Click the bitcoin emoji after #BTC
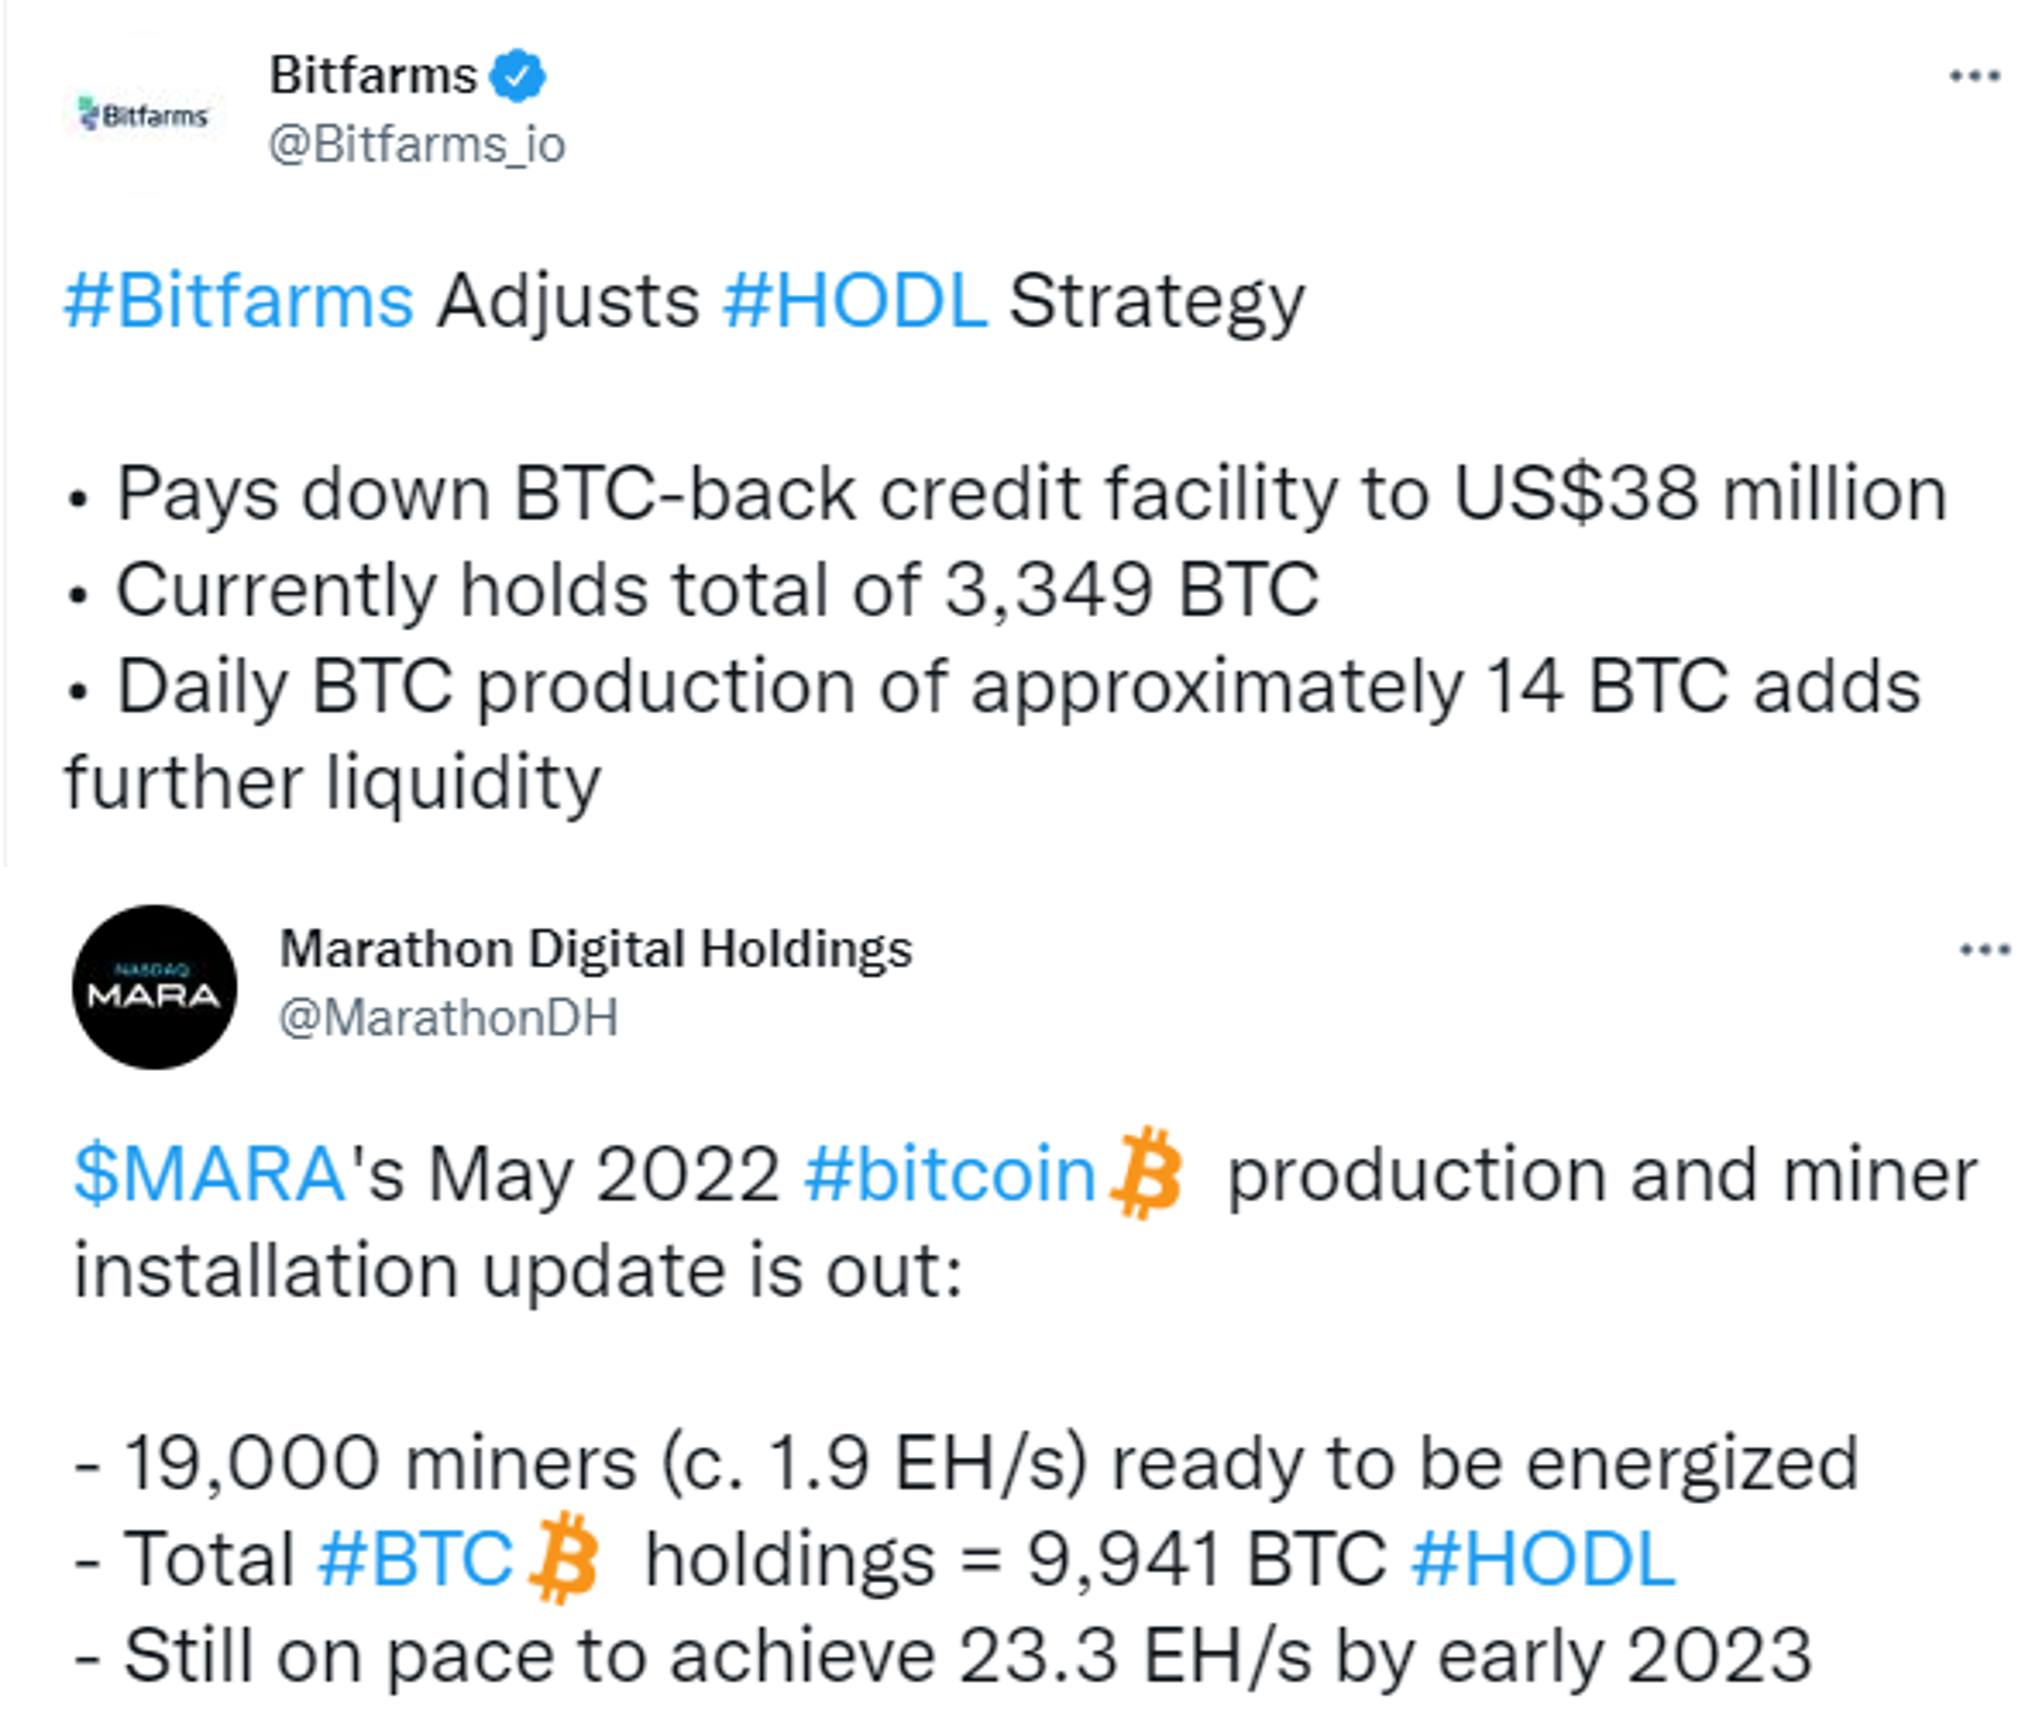This screenshot has width=2032, height=1716. click(x=564, y=1557)
